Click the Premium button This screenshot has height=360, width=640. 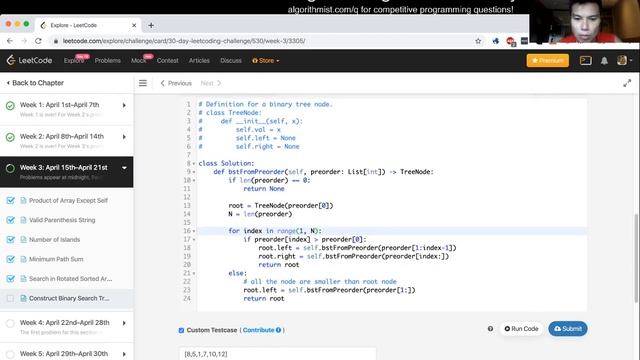tap(547, 60)
